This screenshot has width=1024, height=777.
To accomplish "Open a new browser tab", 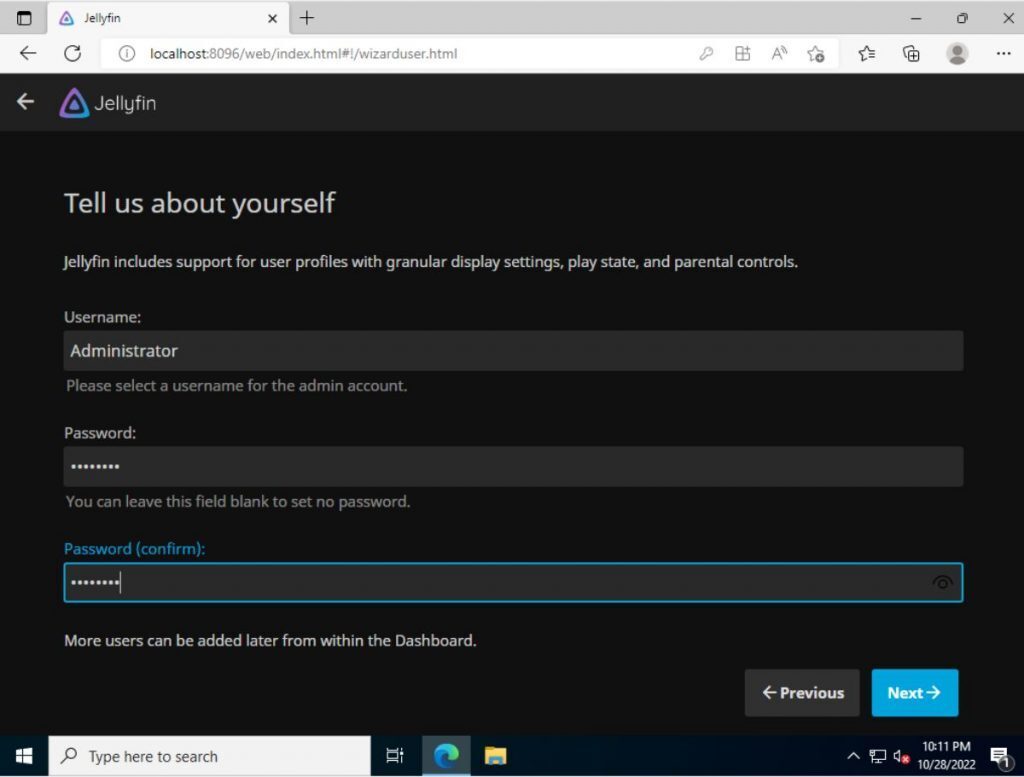I will tap(306, 17).
